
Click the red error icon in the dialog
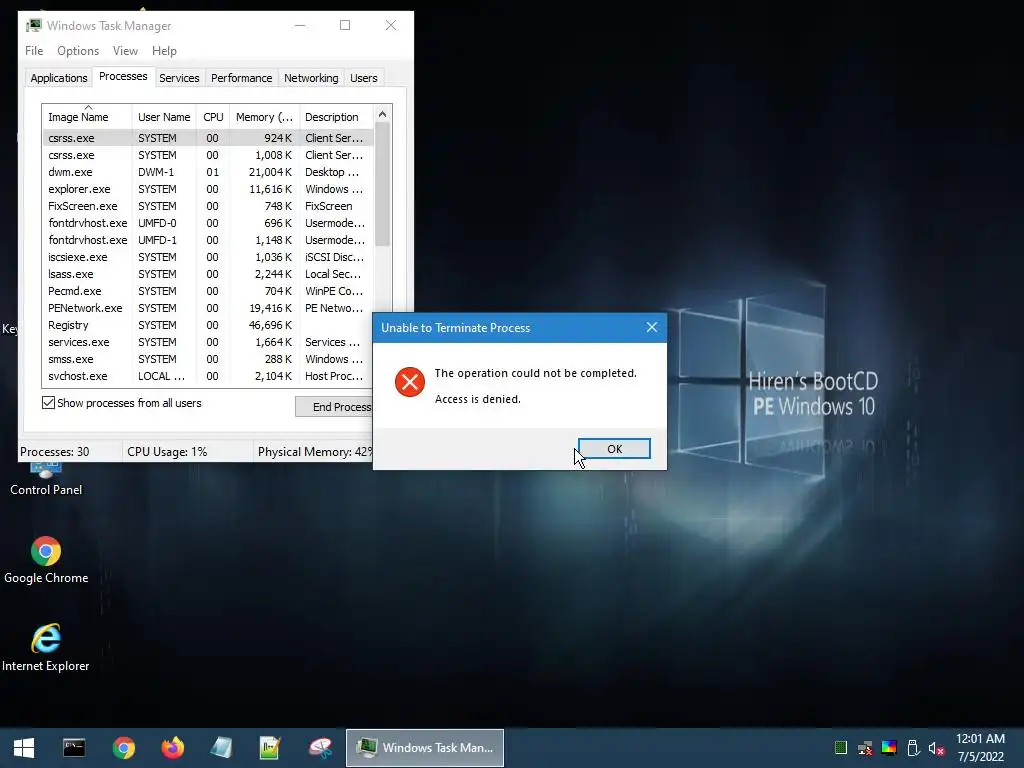410,382
